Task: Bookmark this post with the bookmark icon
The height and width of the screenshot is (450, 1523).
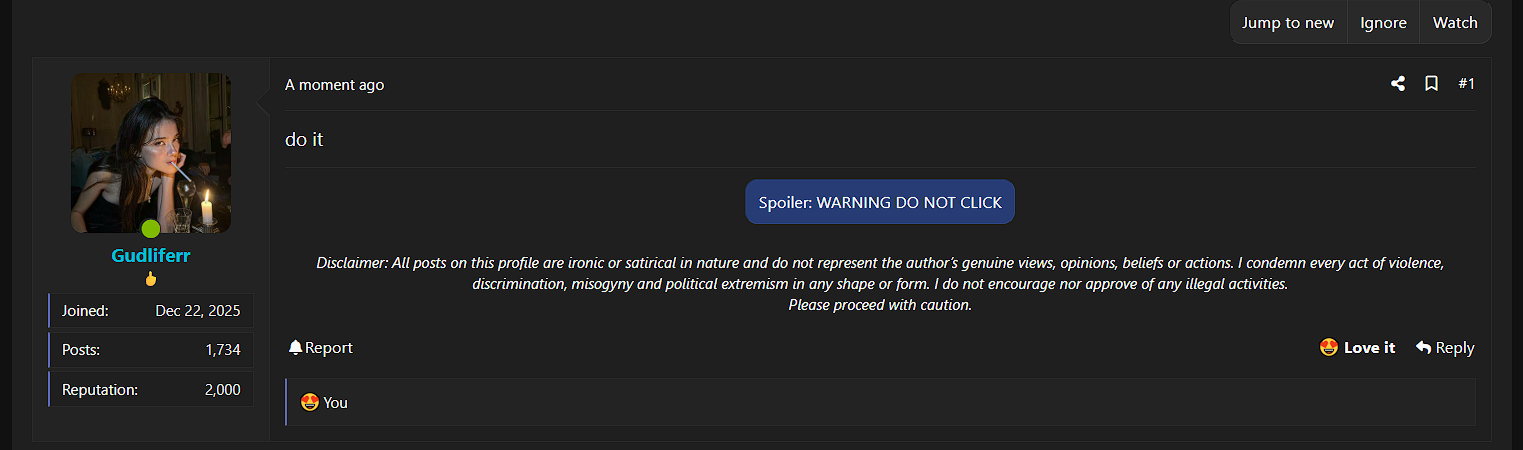Action: (x=1431, y=84)
